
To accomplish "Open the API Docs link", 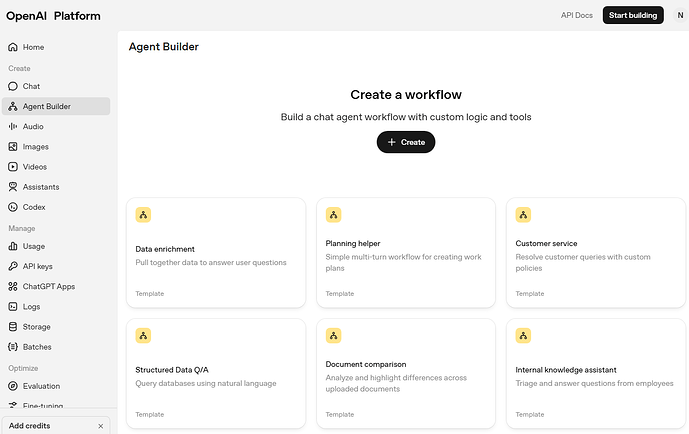I will (577, 15).
